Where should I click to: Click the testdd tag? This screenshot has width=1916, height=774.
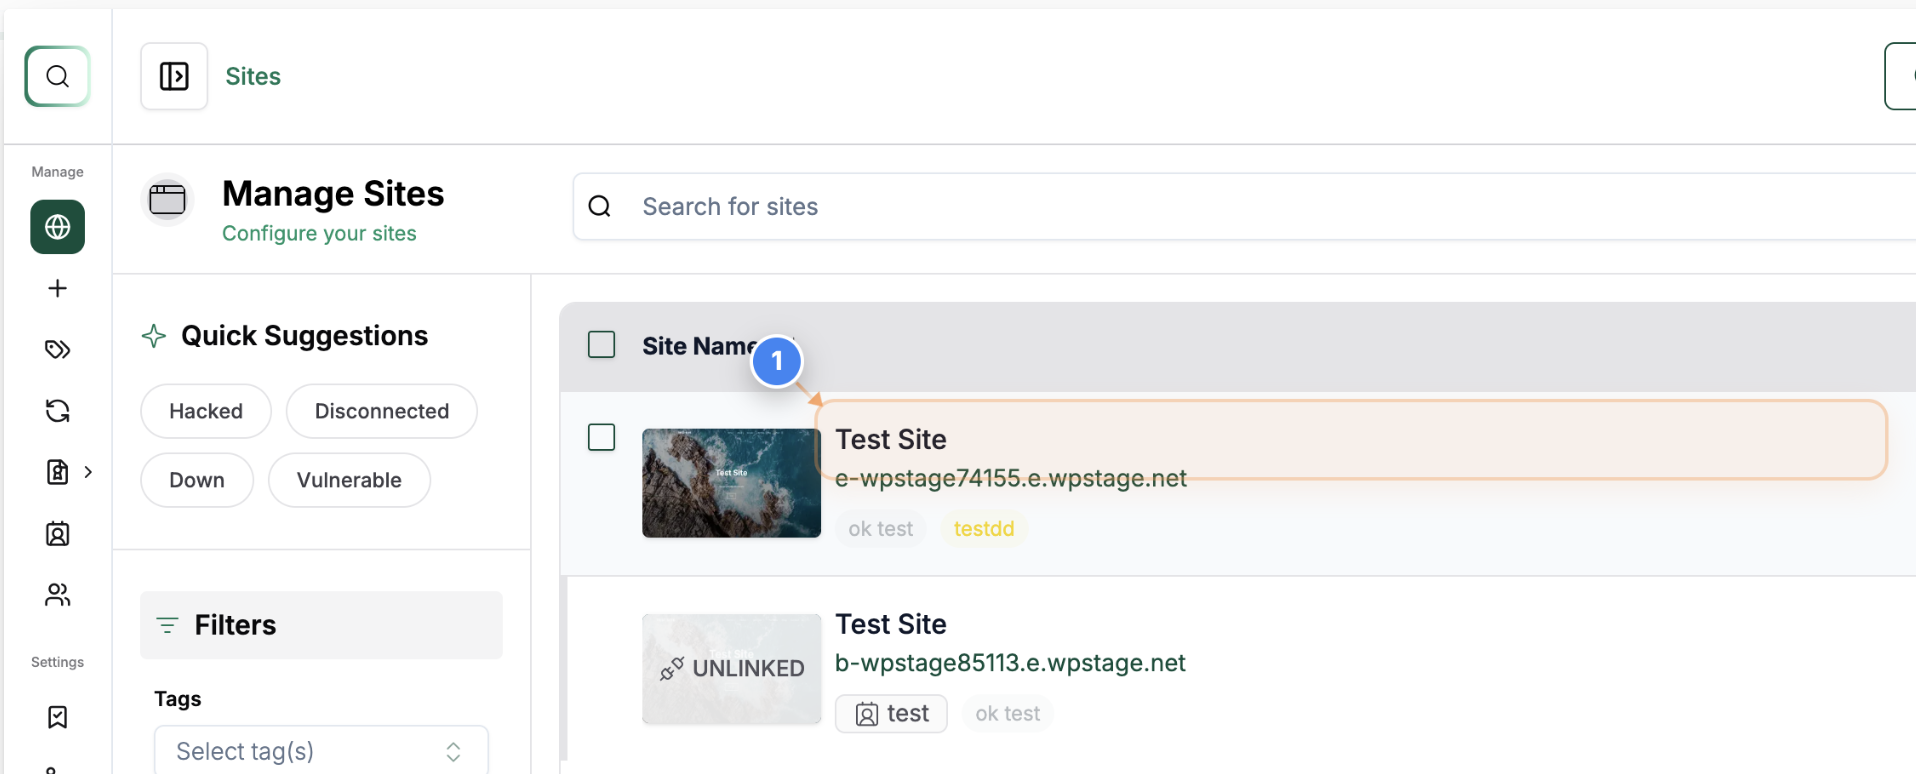[984, 529]
